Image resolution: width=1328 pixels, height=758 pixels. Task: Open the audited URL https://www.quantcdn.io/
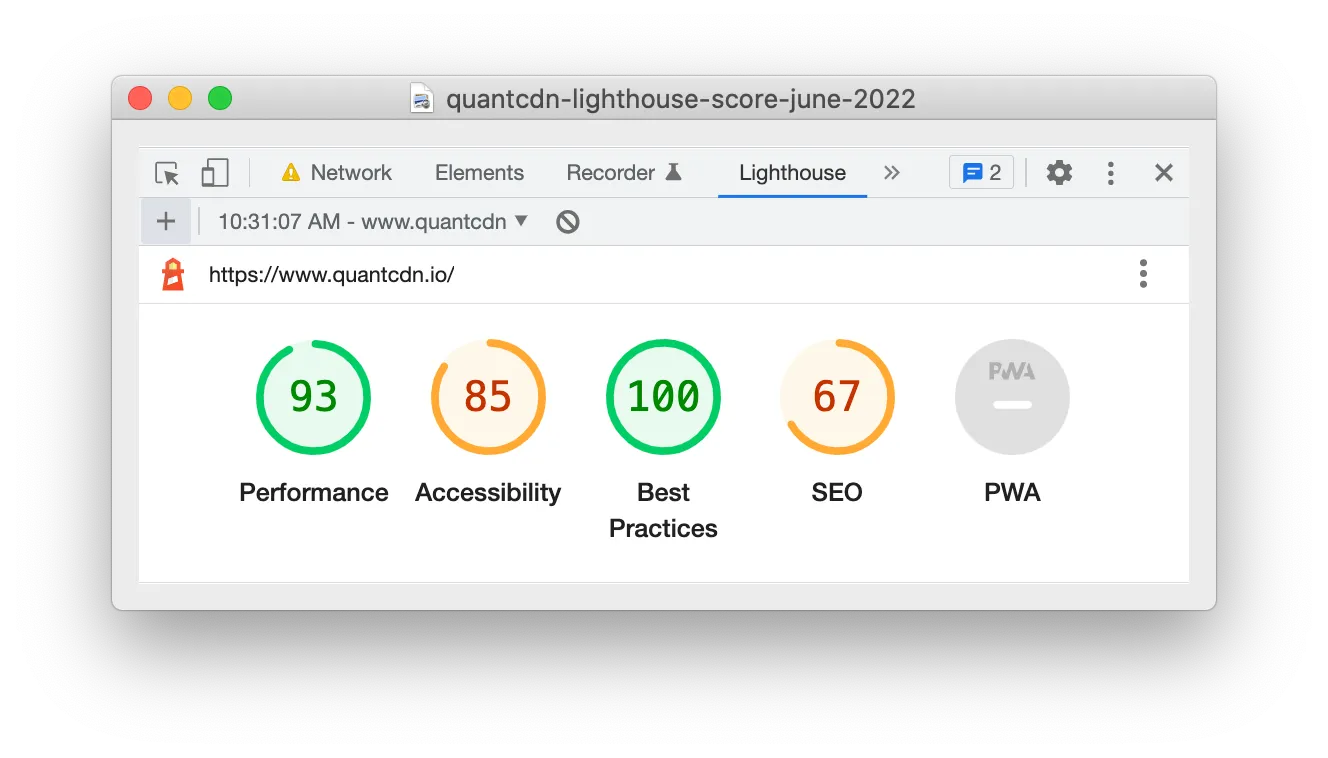[331, 273]
